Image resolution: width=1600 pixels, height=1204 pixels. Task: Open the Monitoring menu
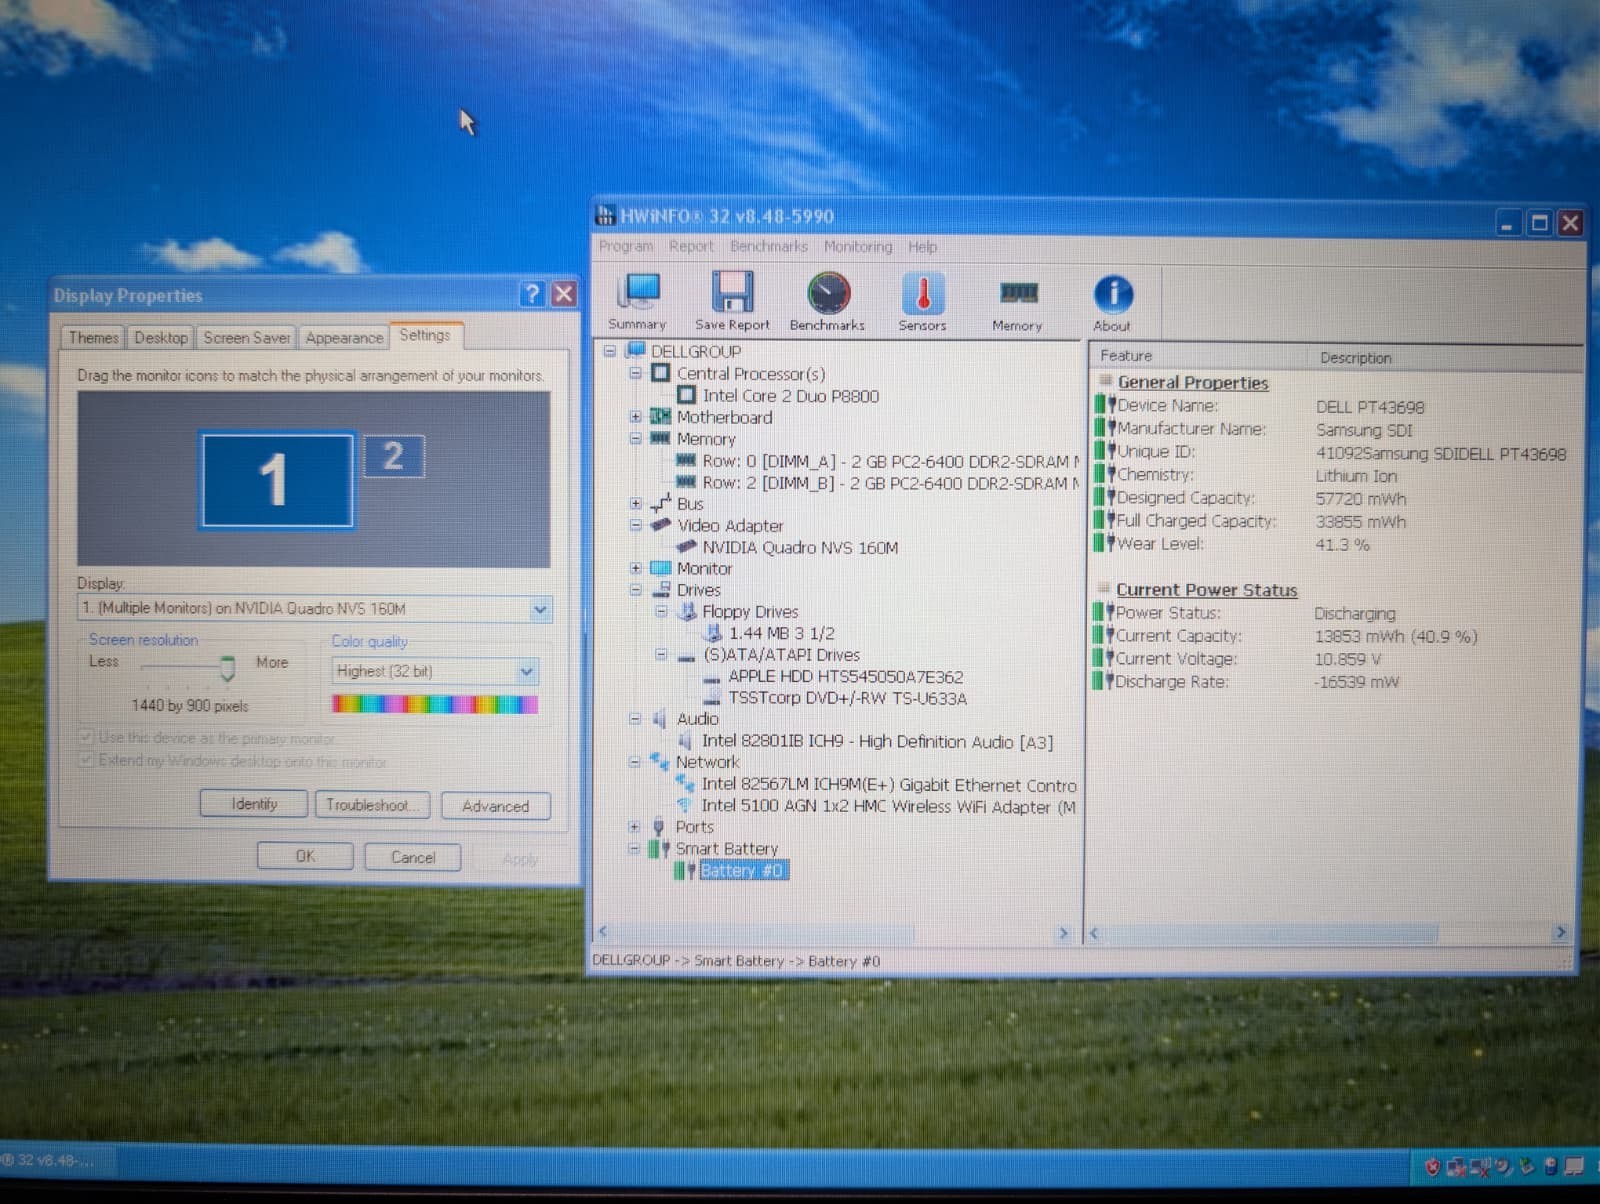coord(858,246)
